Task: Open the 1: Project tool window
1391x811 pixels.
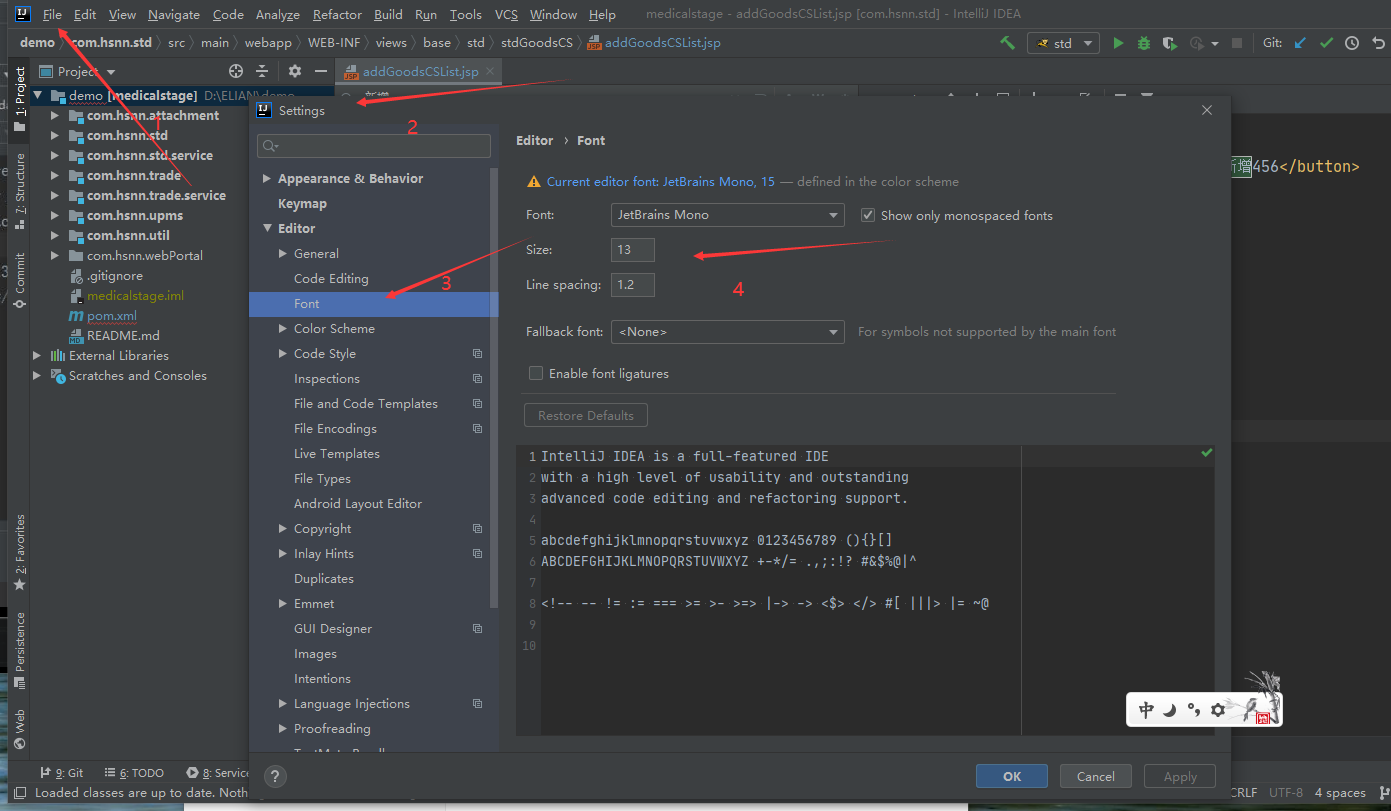Action: pyautogui.click(x=19, y=100)
